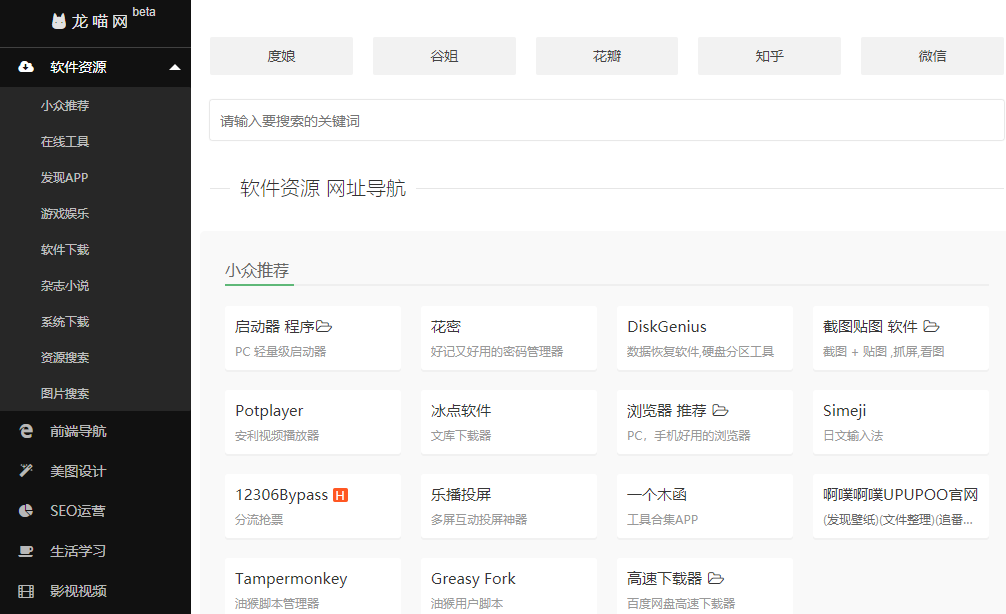Open the 冰点软件 card
Image resolution: width=1006 pixels, height=614 pixels.
click(509, 422)
